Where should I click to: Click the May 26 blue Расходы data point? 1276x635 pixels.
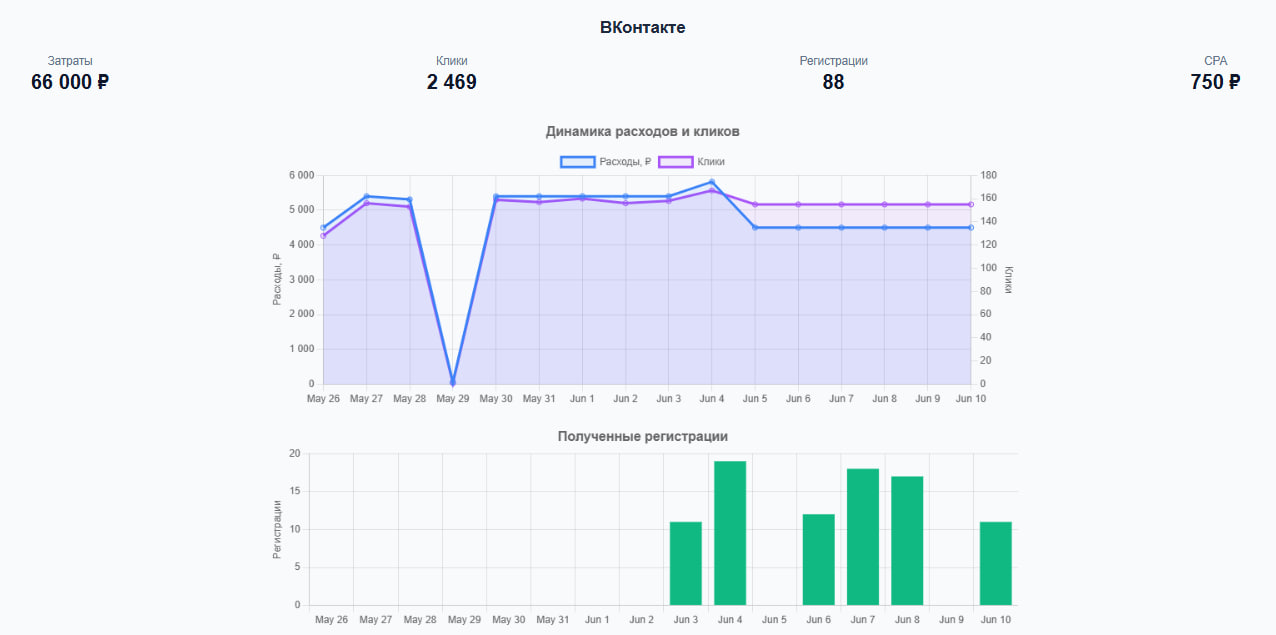click(x=323, y=228)
